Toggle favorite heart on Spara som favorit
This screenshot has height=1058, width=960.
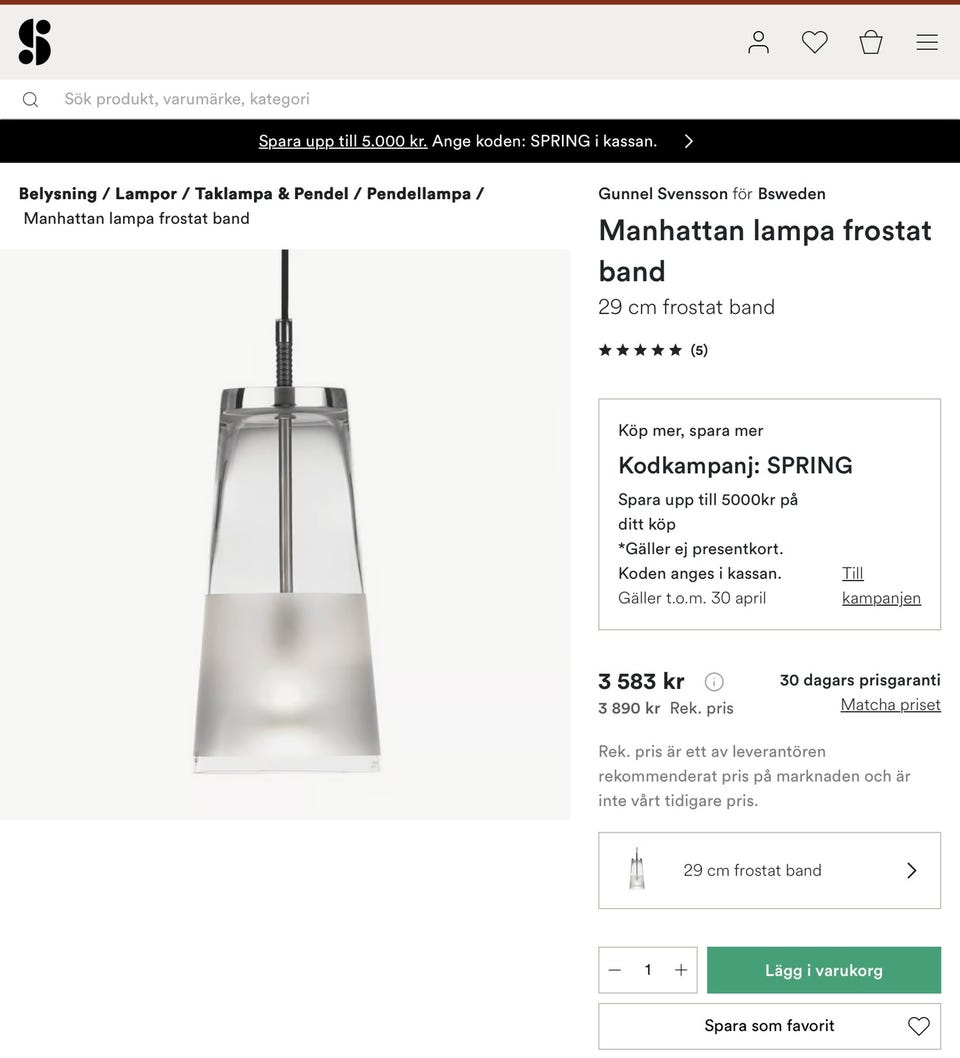[x=918, y=1025]
